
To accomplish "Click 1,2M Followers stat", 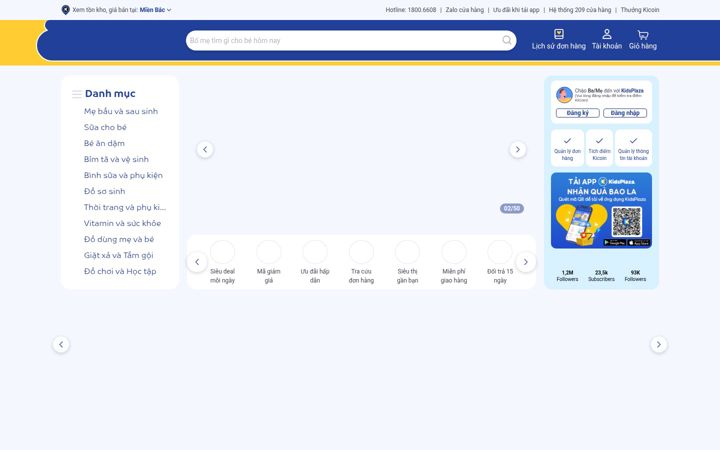I will (568, 276).
